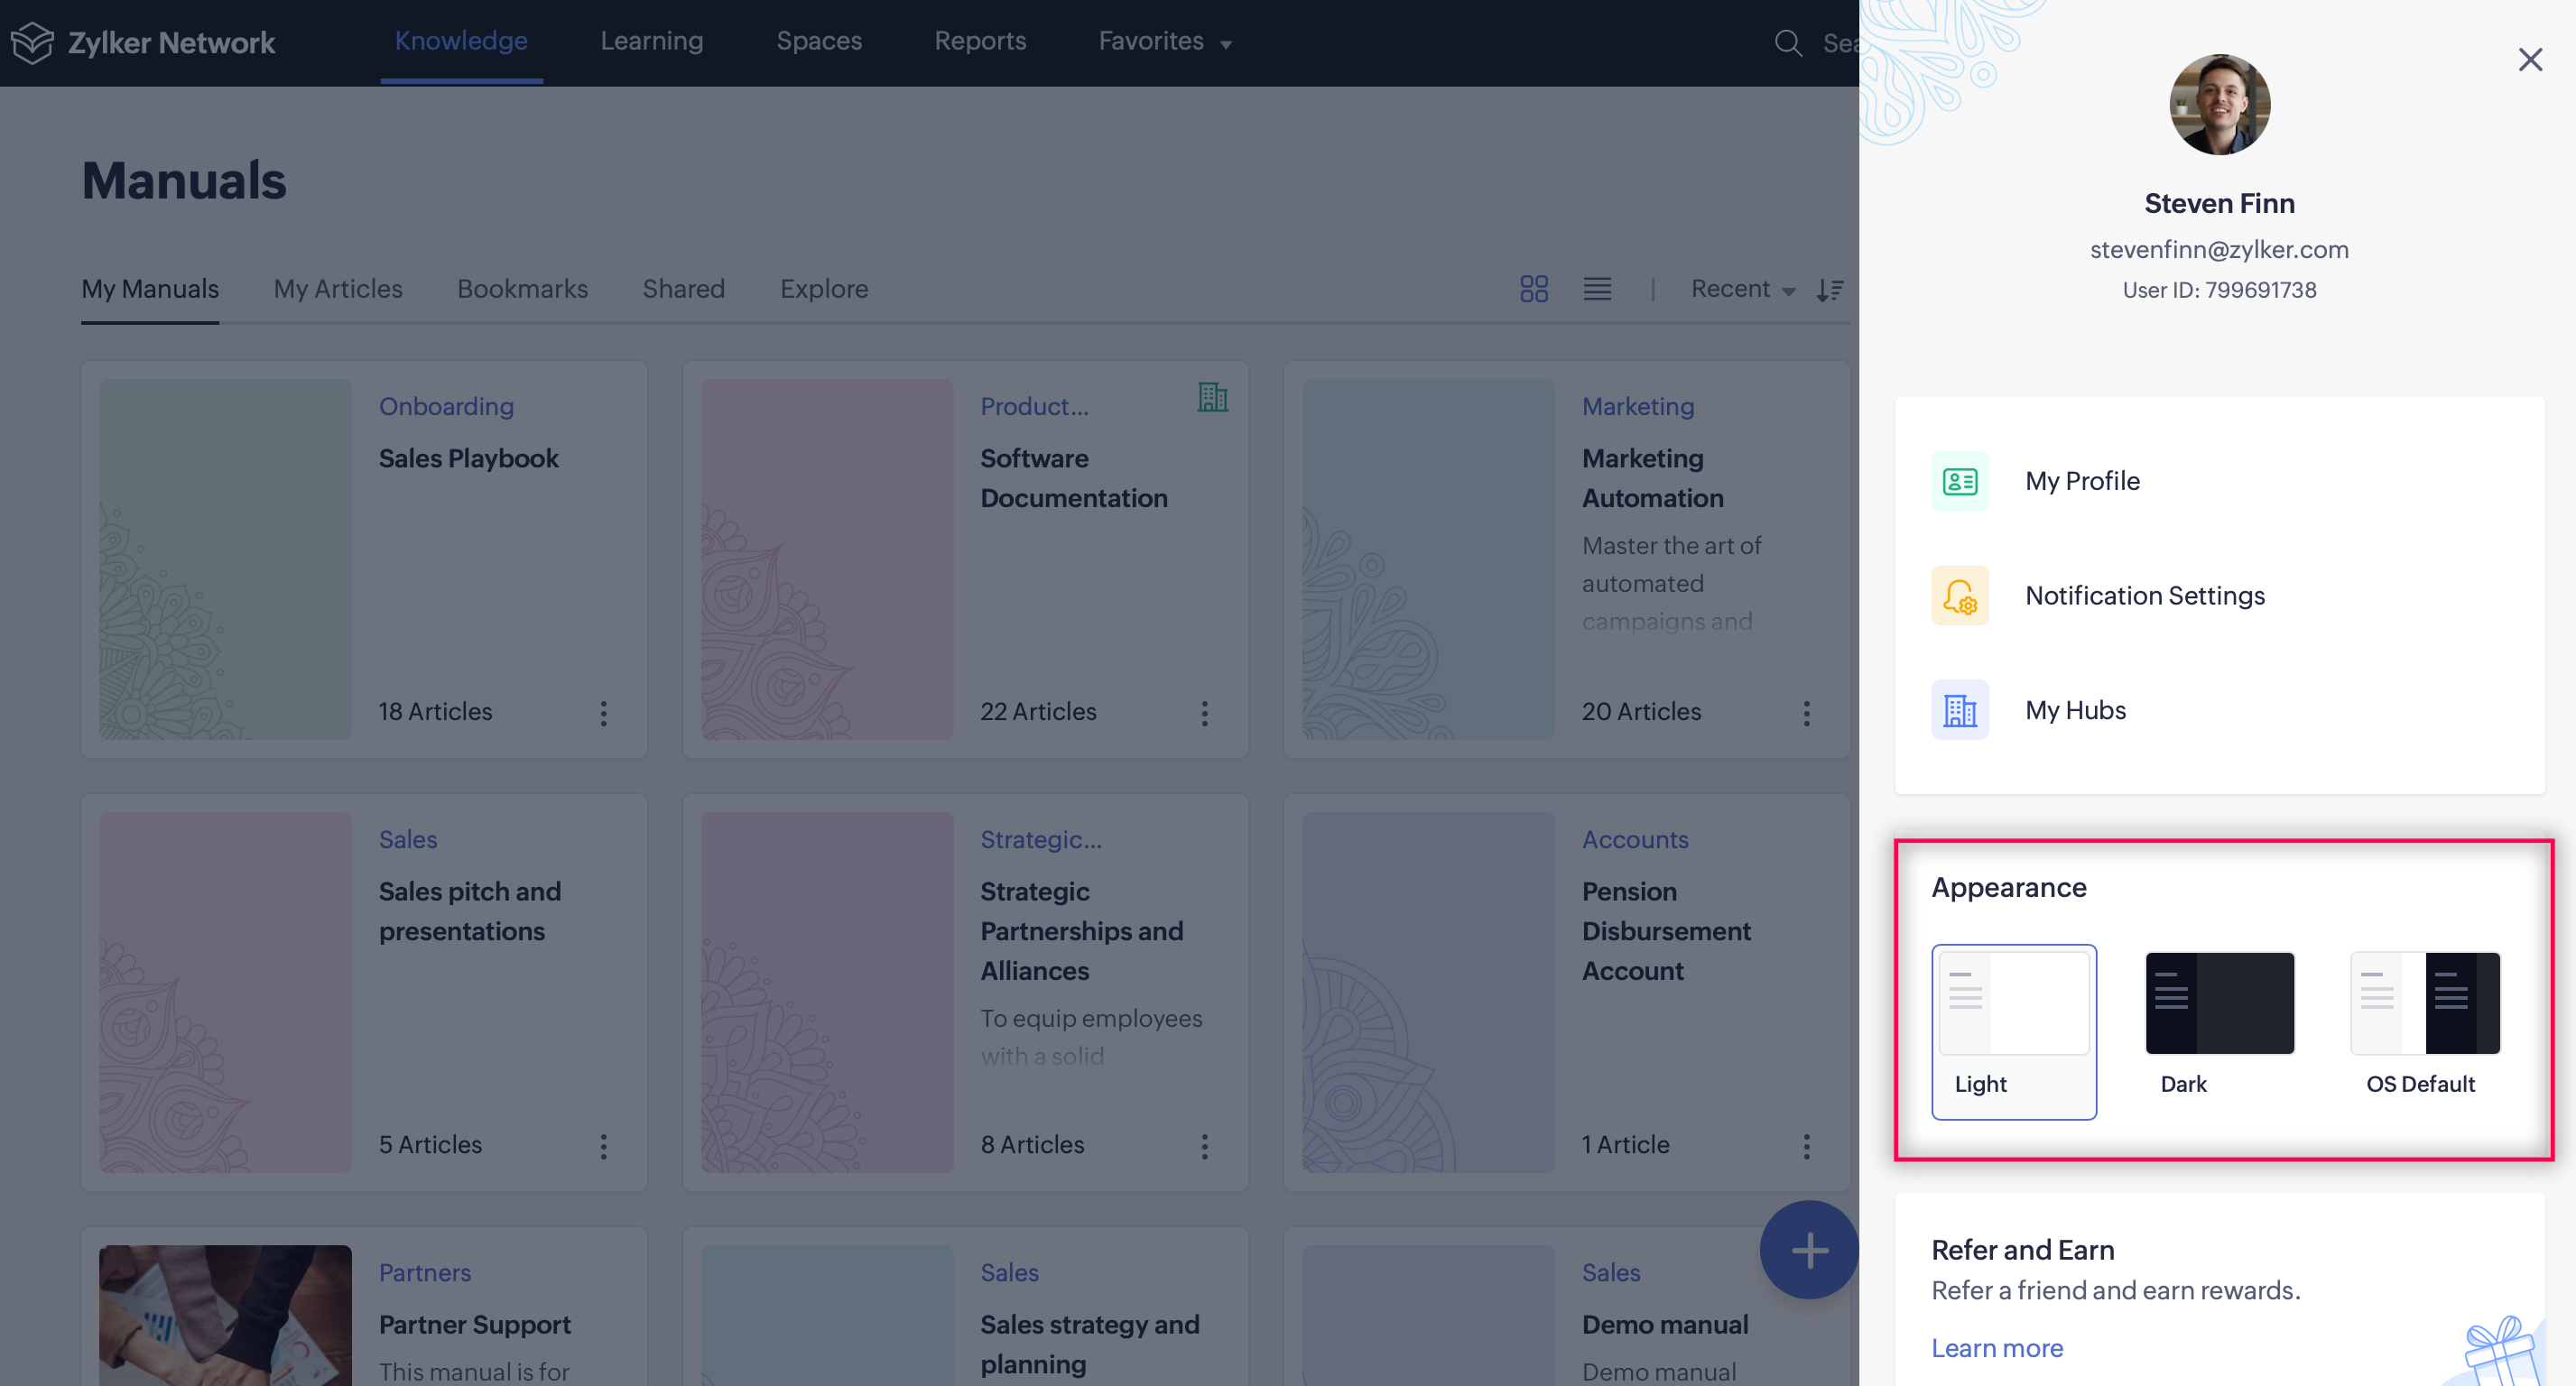The width and height of the screenshot is (2576, 1386).
Task: Switch to grid view layout icon
Action: 1533,289
